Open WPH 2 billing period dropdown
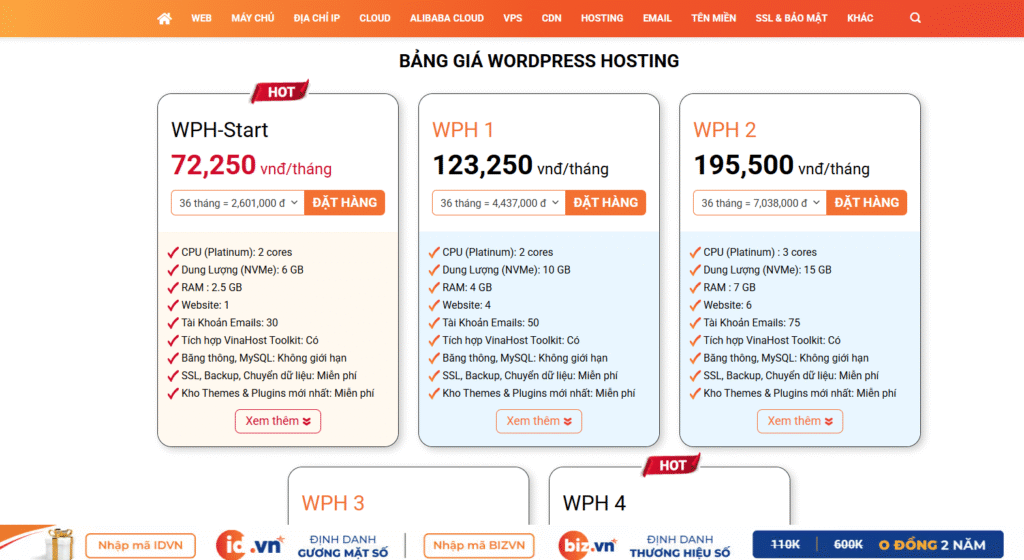The height and width of the screenshot is (560, 1024). [760, 203]
